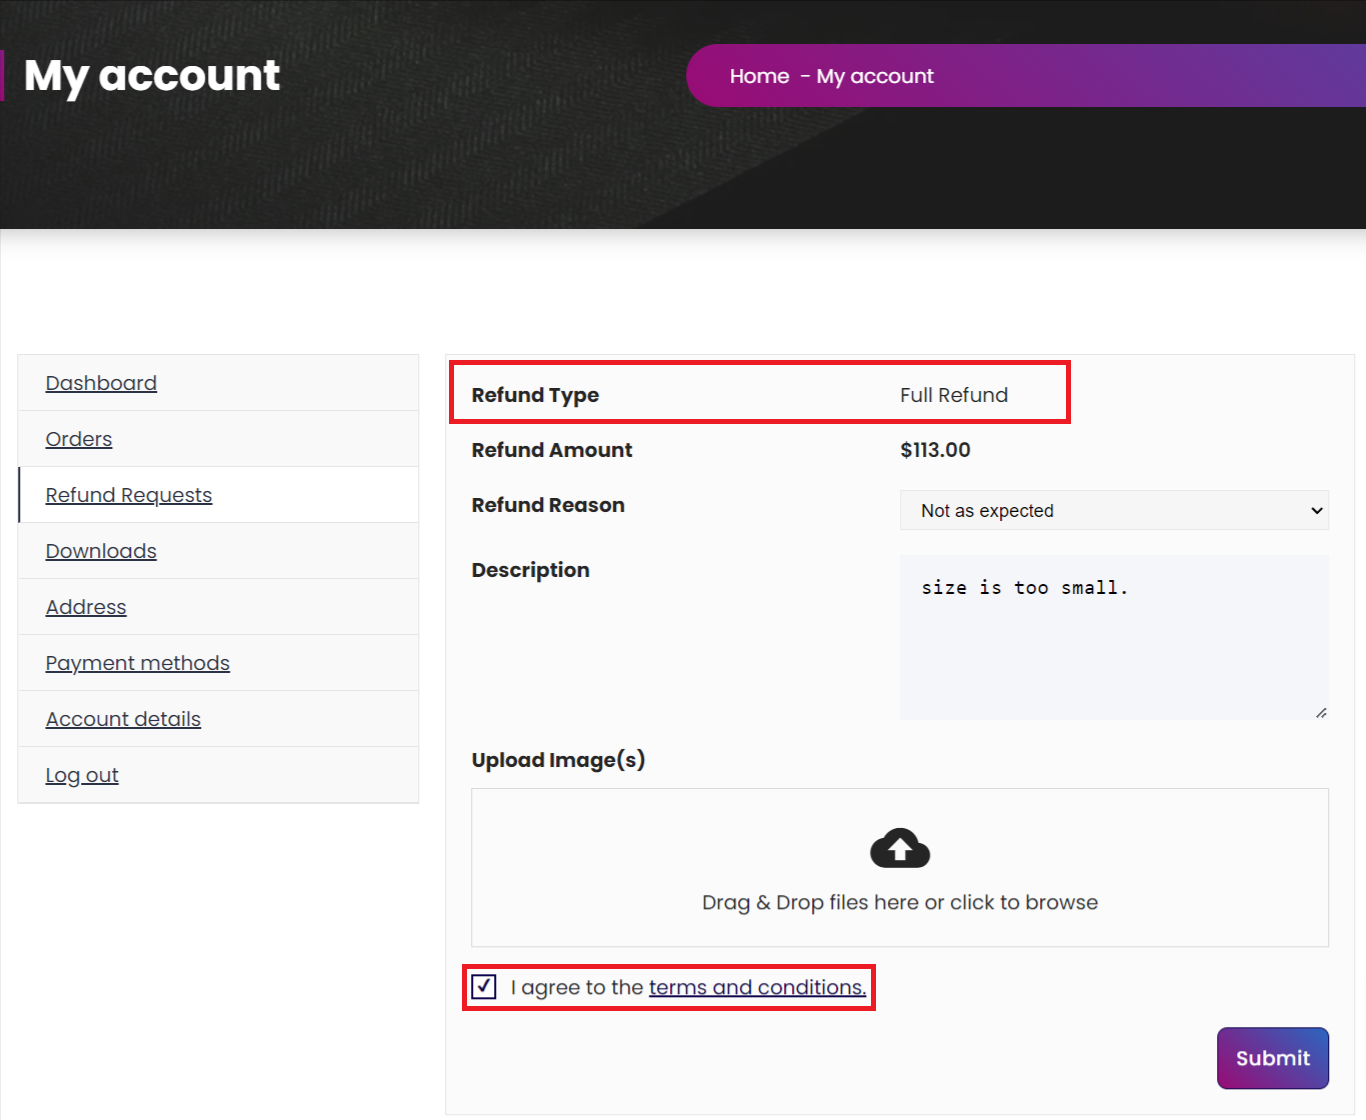1366x1120 pixels.
Task: Open Account details
Action: (x=123, y=718)
